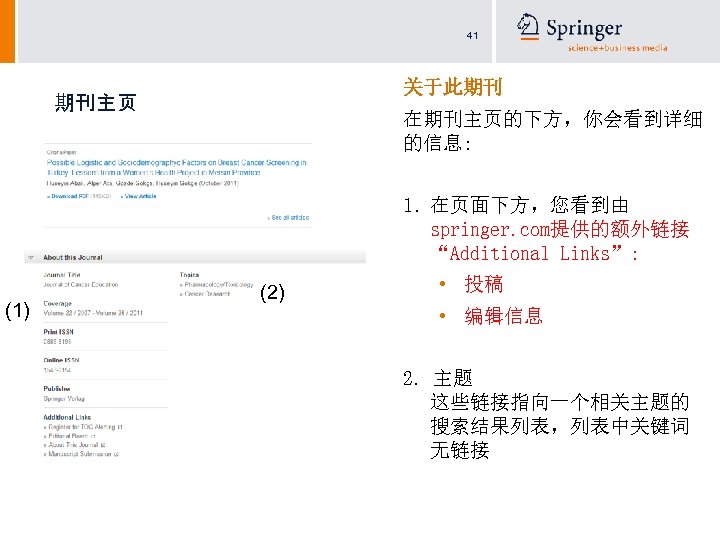The height and width of the screenshot is (540, 720).
Task: Click the "Additional Links" red quoted text
Action: point(530,253)
